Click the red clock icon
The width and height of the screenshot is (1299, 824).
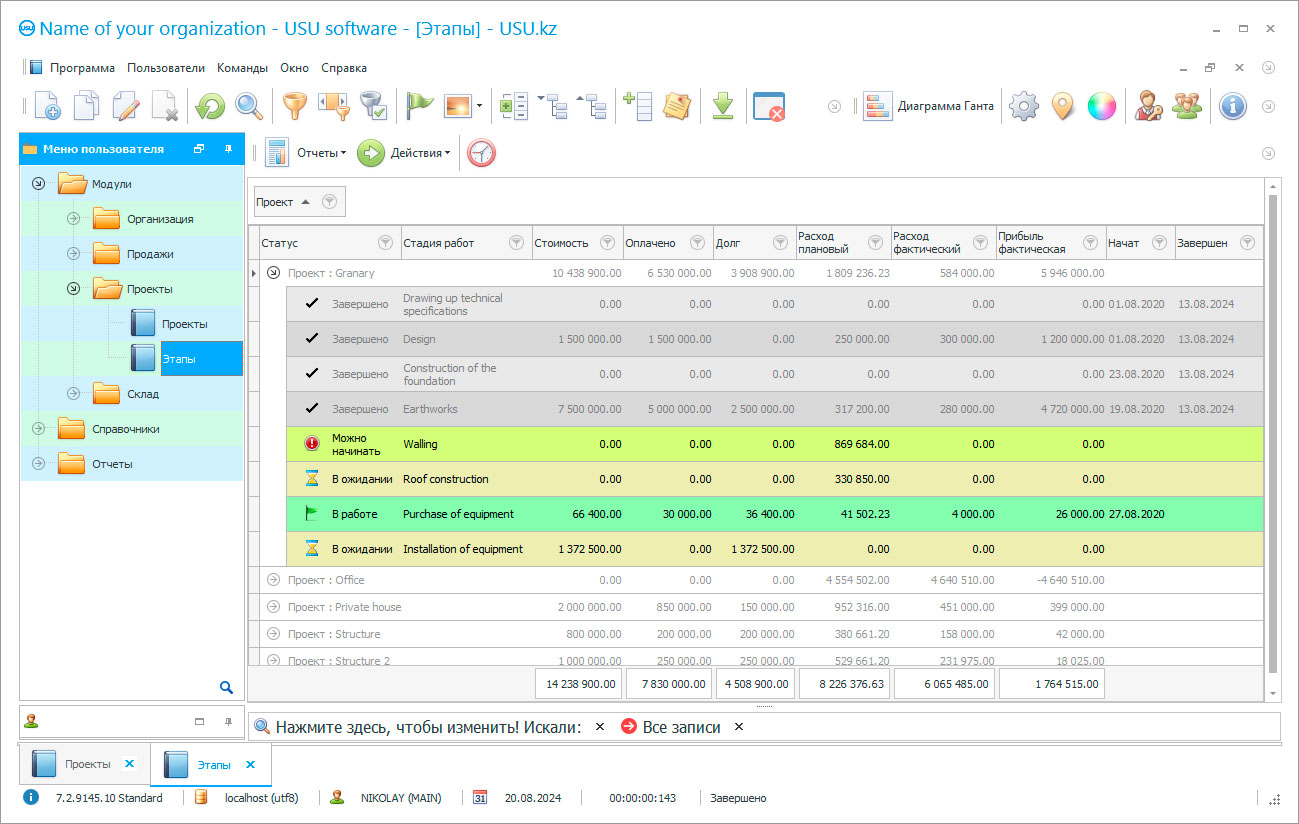481,153
